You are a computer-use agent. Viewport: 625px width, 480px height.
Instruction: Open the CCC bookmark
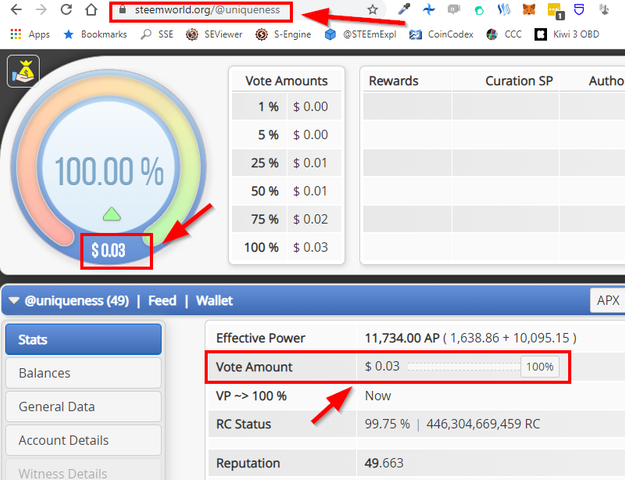coord(504,35)
